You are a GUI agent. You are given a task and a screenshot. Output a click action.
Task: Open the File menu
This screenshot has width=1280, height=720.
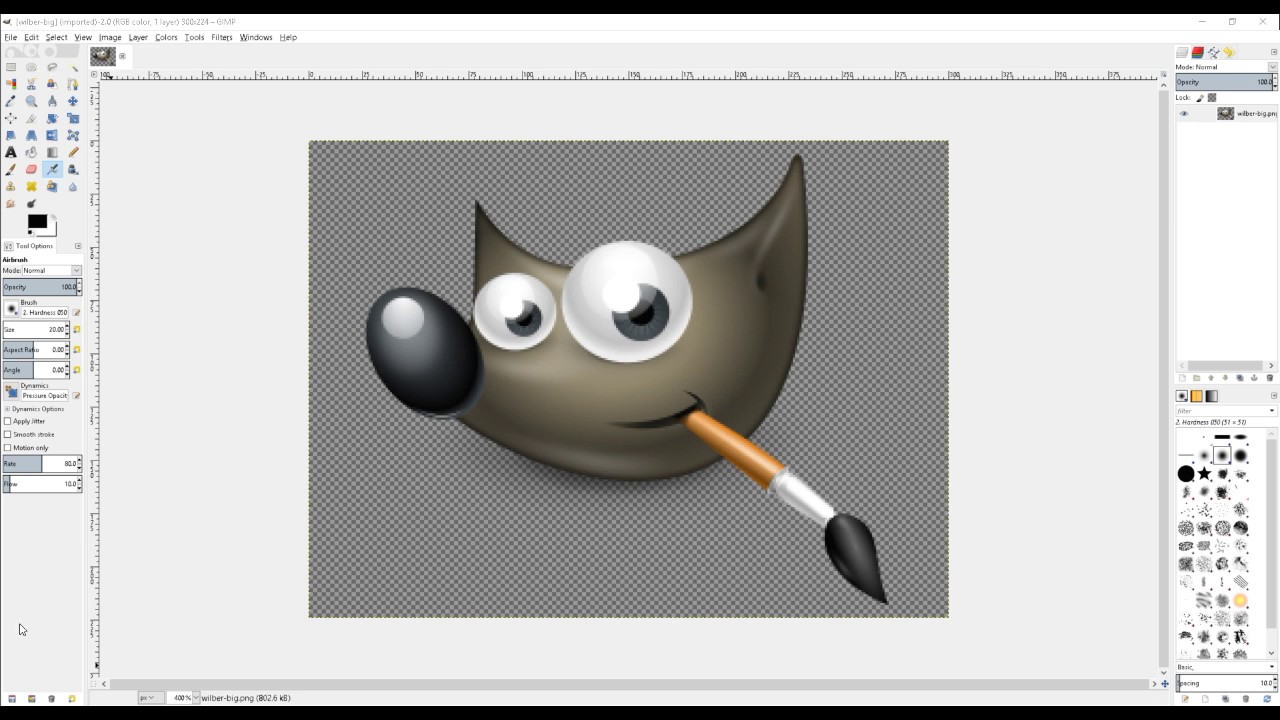pyautogui.click(x=11, y=37)
